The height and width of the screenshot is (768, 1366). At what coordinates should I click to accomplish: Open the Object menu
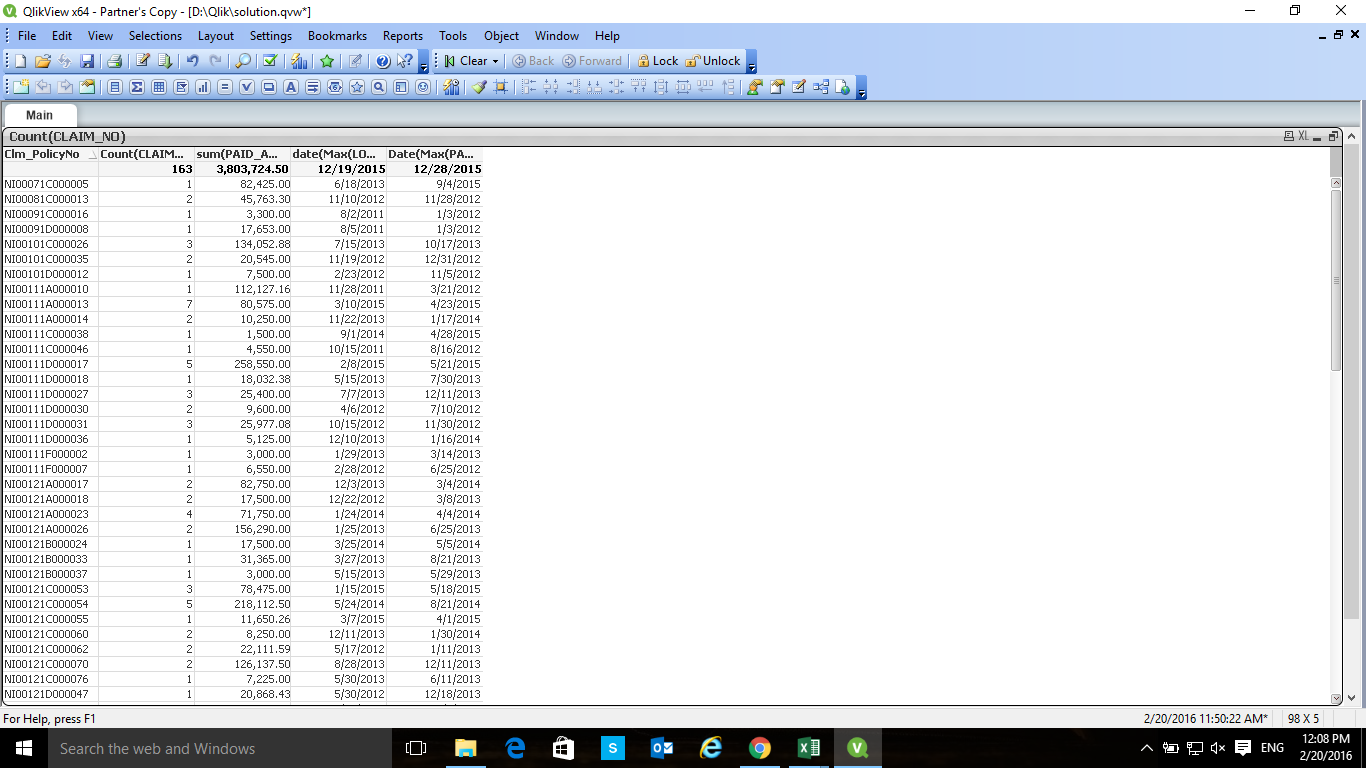[x=501, y=36]
